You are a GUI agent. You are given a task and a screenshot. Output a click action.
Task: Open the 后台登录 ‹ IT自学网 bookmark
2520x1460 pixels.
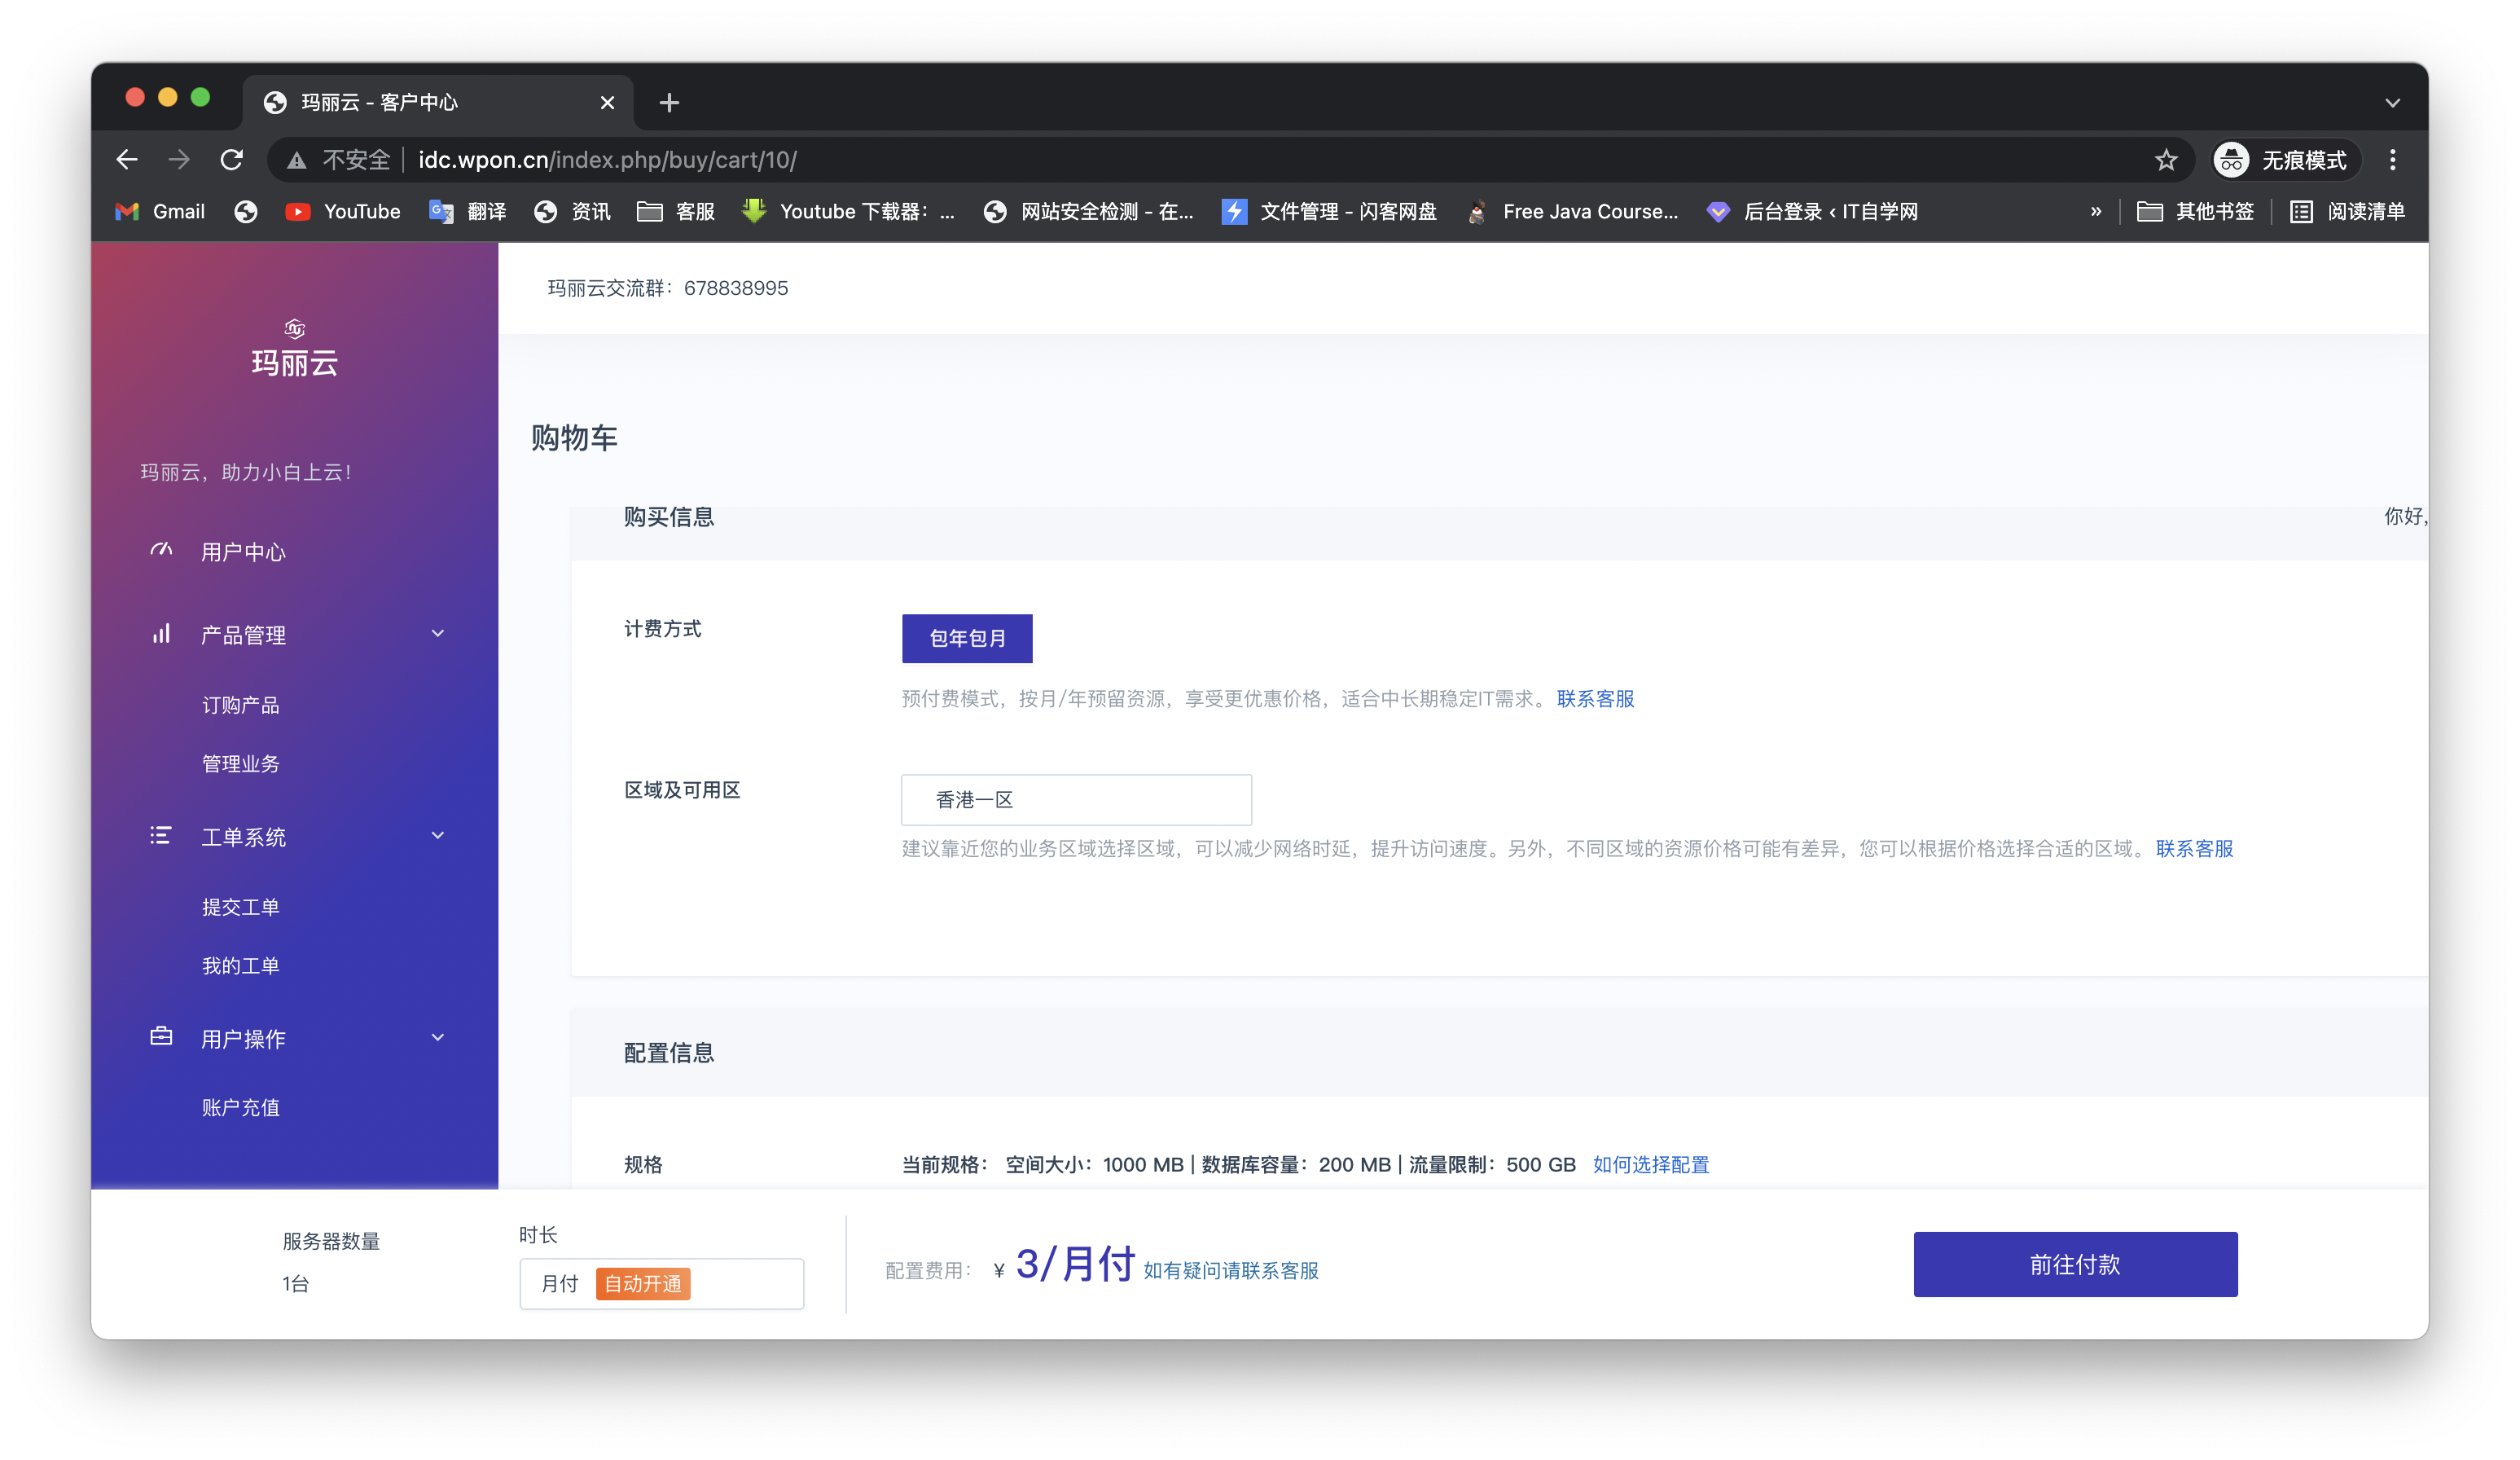pos(1812,212)
